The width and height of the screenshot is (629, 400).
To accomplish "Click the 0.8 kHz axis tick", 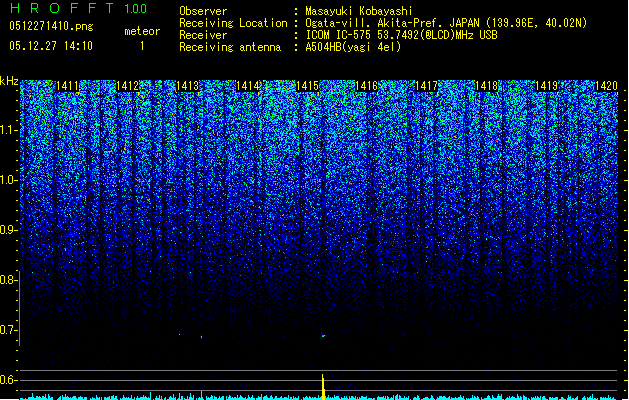I will [9, 280].
